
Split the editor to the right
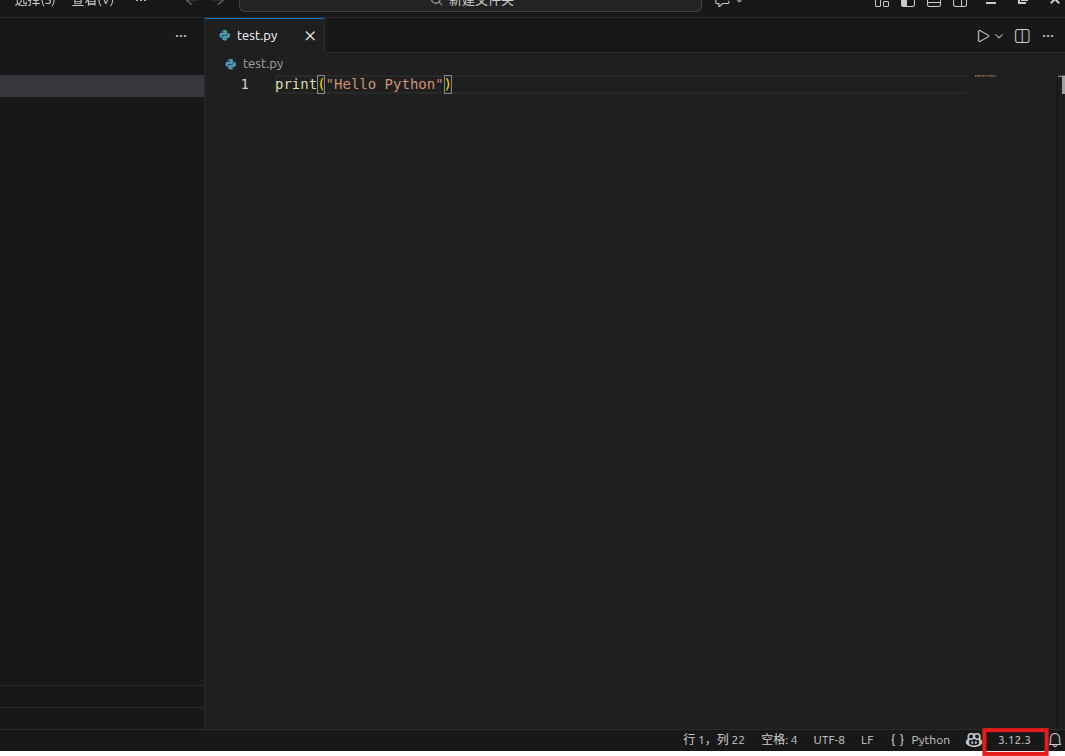pos(1022,36)
